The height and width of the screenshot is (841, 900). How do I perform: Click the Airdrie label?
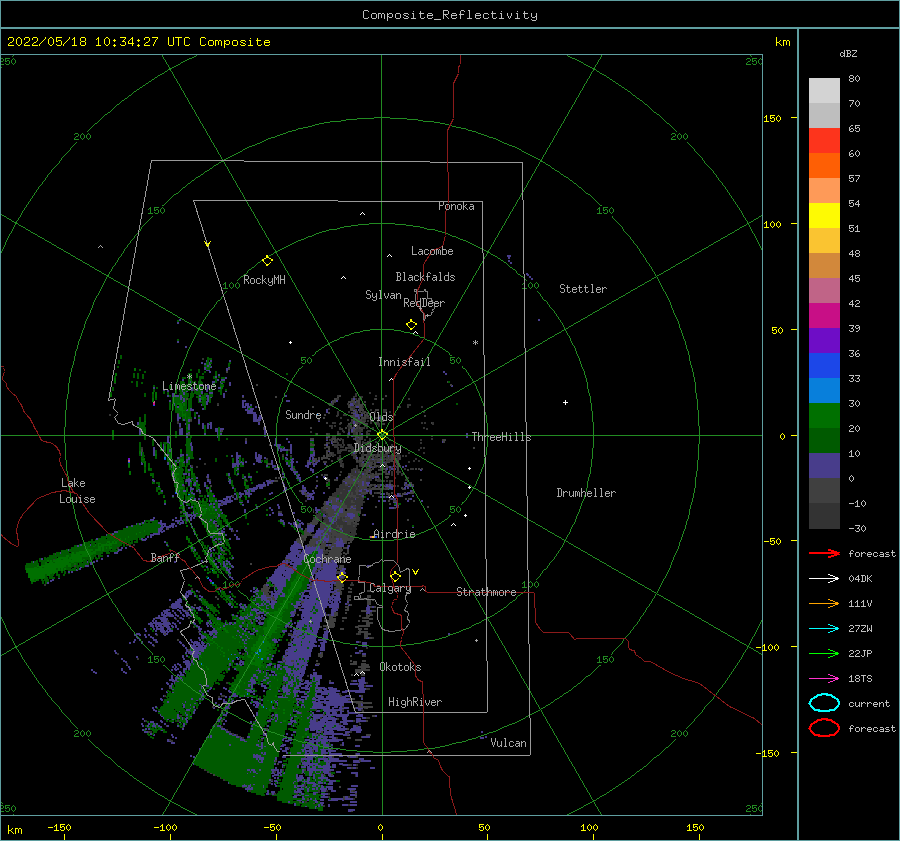[x=394, y=534]
